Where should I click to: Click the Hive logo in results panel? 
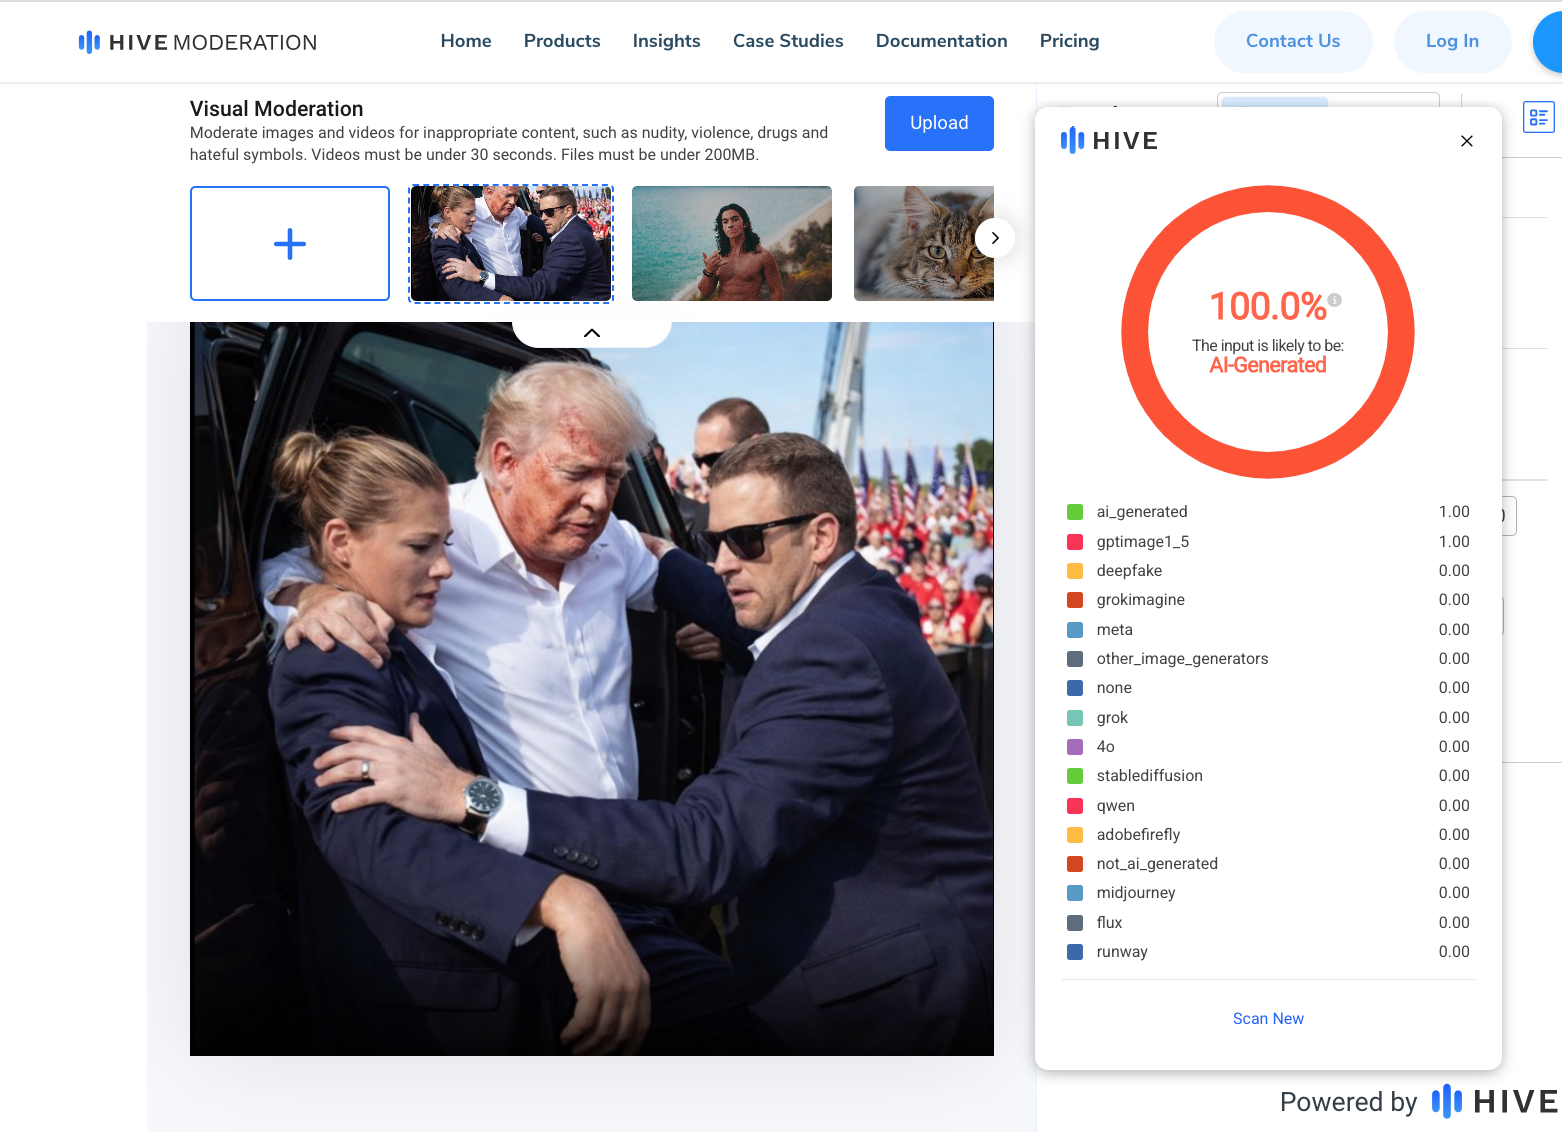(x=1109, y=141)
